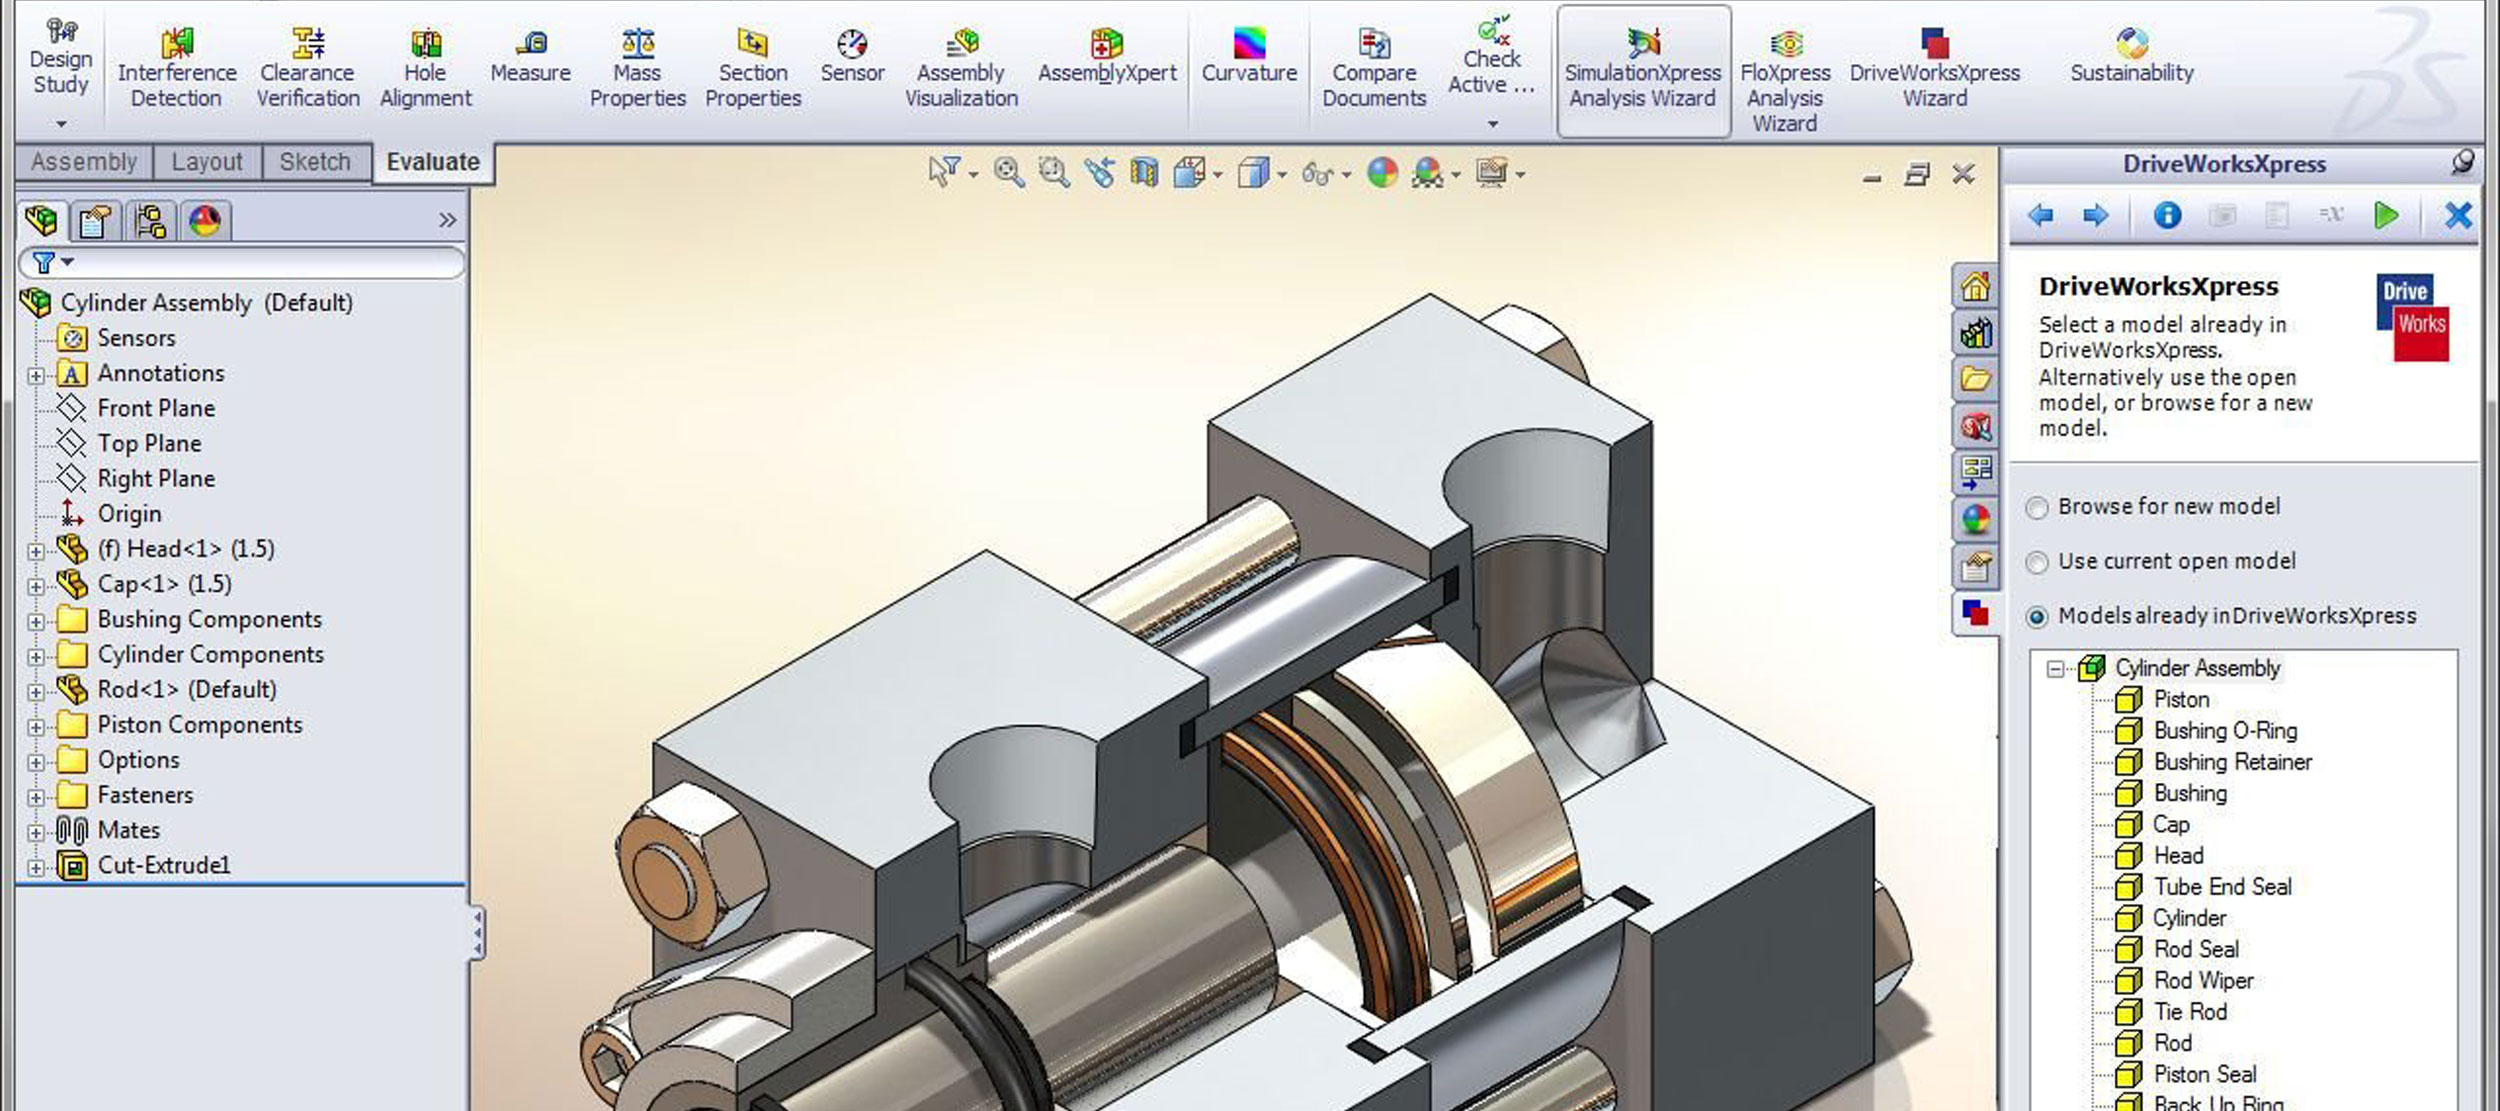Viewport: 2500px width, 1111px height.
Task: Click the blue info icon in DriveWorksXpress
Action: click(2166, 216)
